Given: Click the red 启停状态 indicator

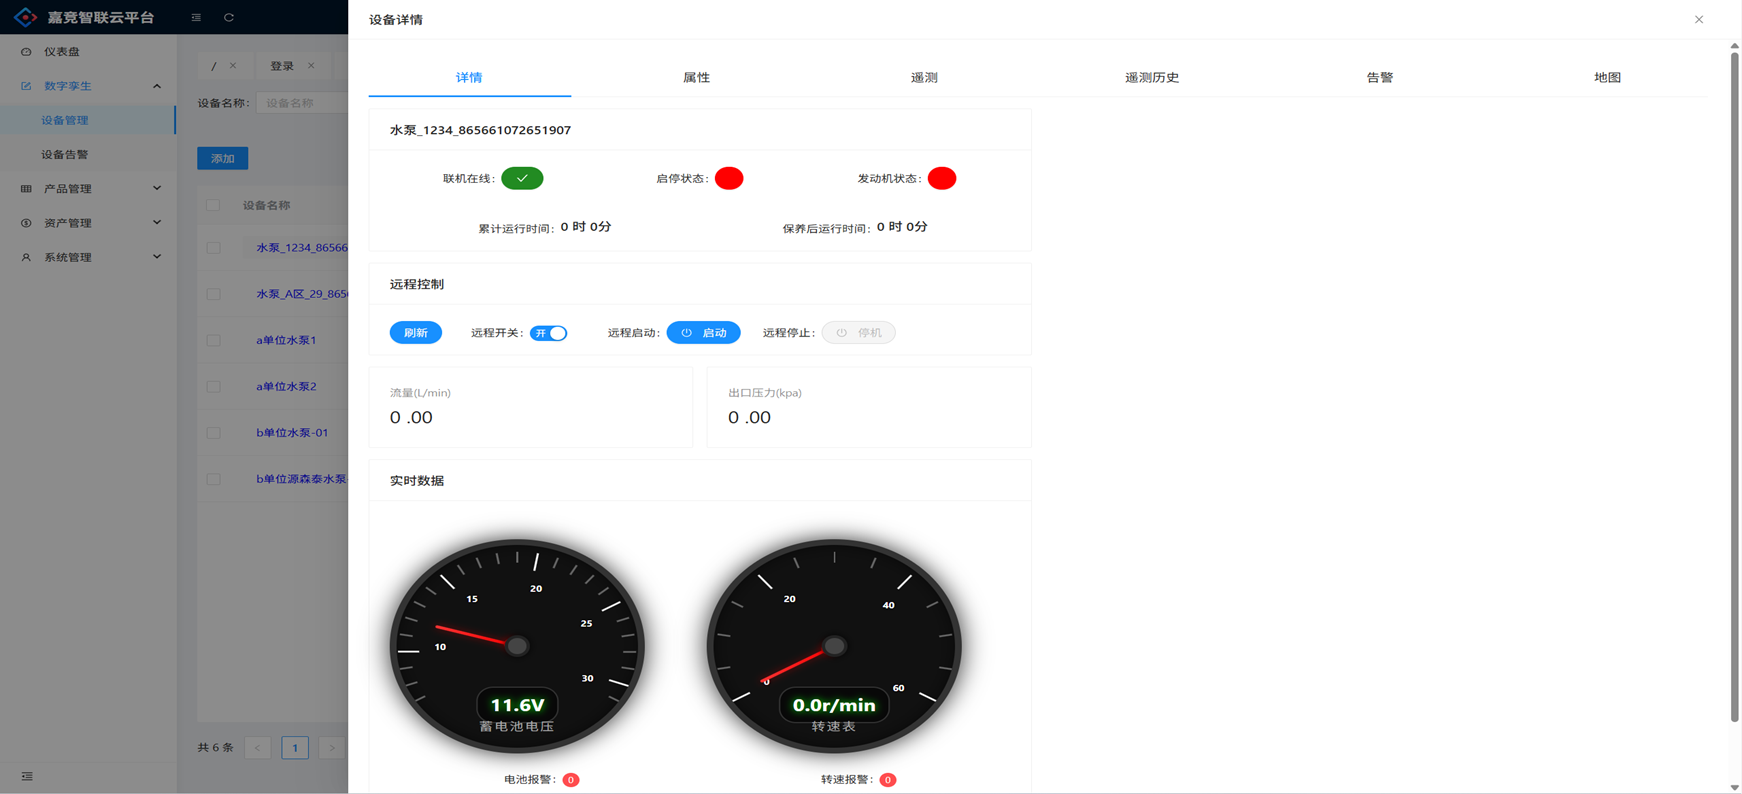Looking at the screenshot, I should 729,178.
